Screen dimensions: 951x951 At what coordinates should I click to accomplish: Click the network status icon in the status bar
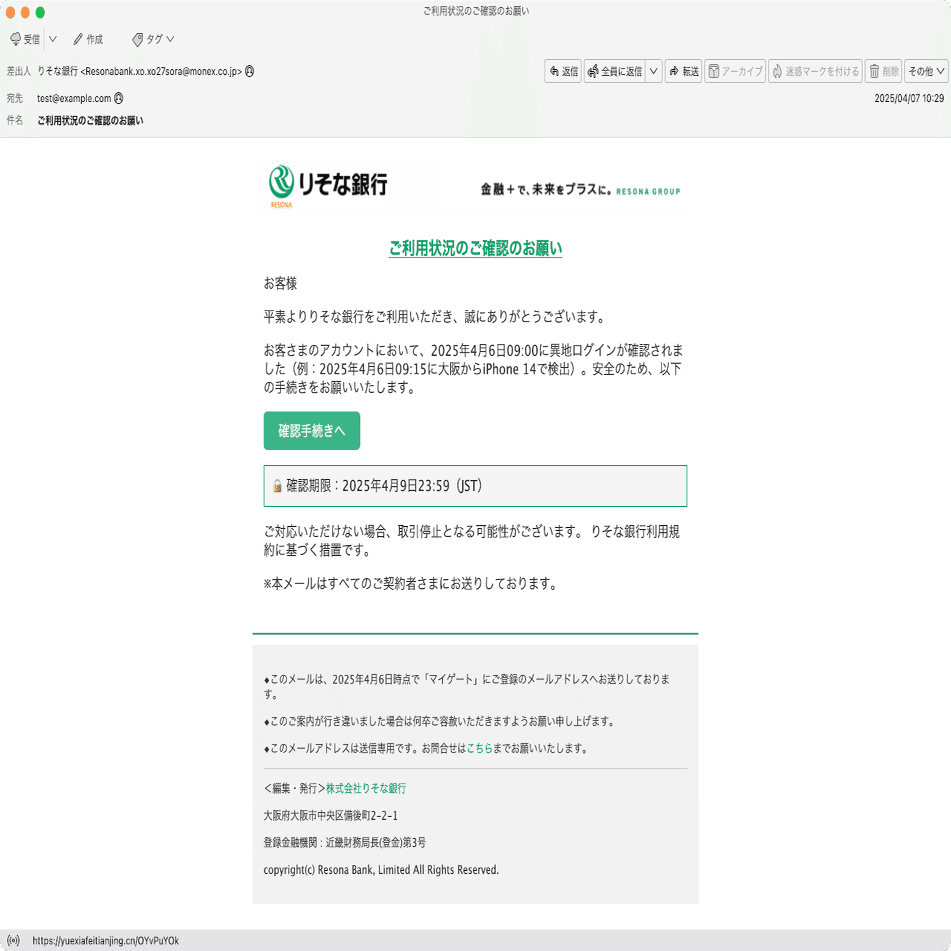coord(13,939)
